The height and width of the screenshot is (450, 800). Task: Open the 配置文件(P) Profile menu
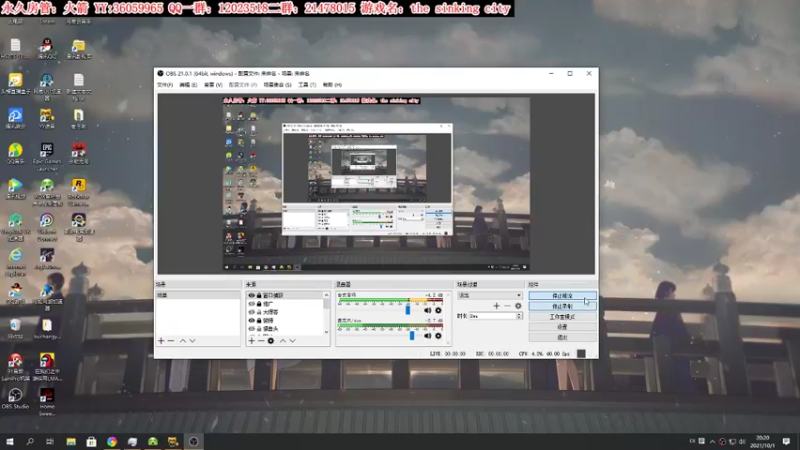pos(243,85)
